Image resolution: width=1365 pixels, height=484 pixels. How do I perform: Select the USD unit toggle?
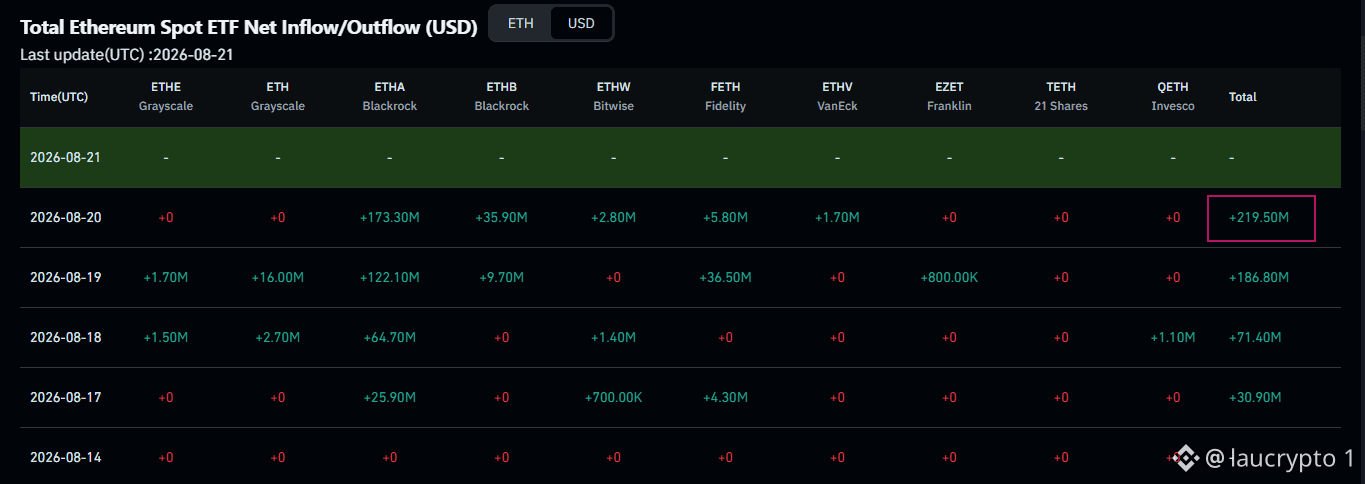(x=581, y=23)
